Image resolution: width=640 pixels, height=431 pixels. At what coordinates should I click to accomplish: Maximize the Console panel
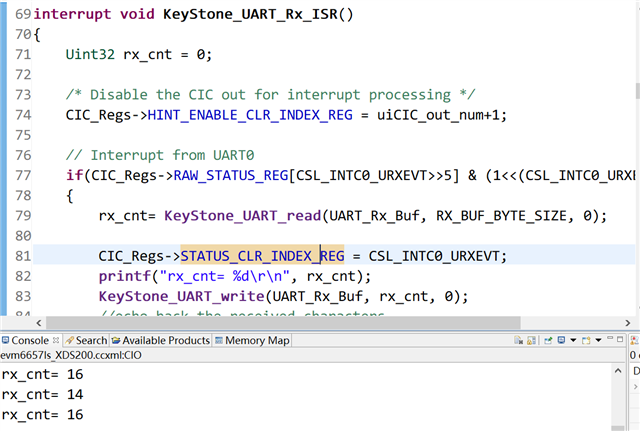point(620,339)
